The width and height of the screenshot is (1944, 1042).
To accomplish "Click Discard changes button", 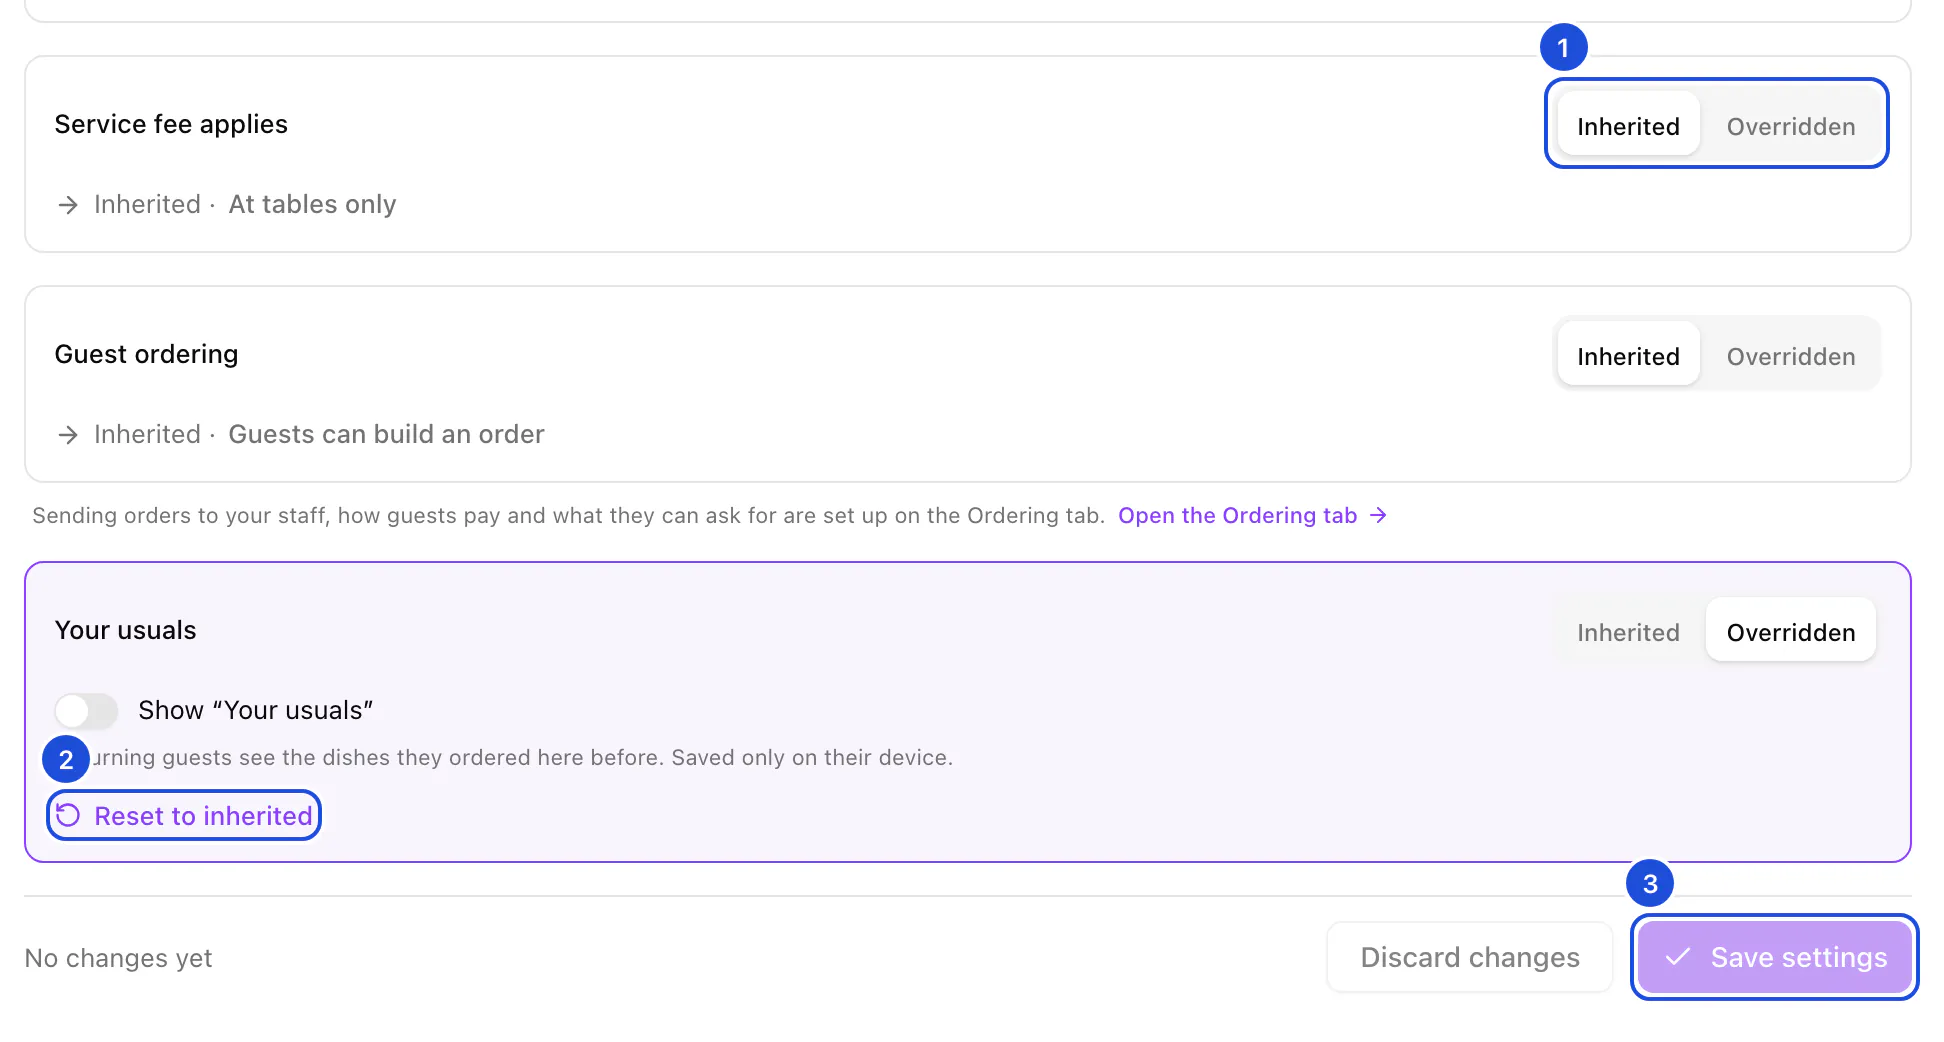I will [1470, 957].
